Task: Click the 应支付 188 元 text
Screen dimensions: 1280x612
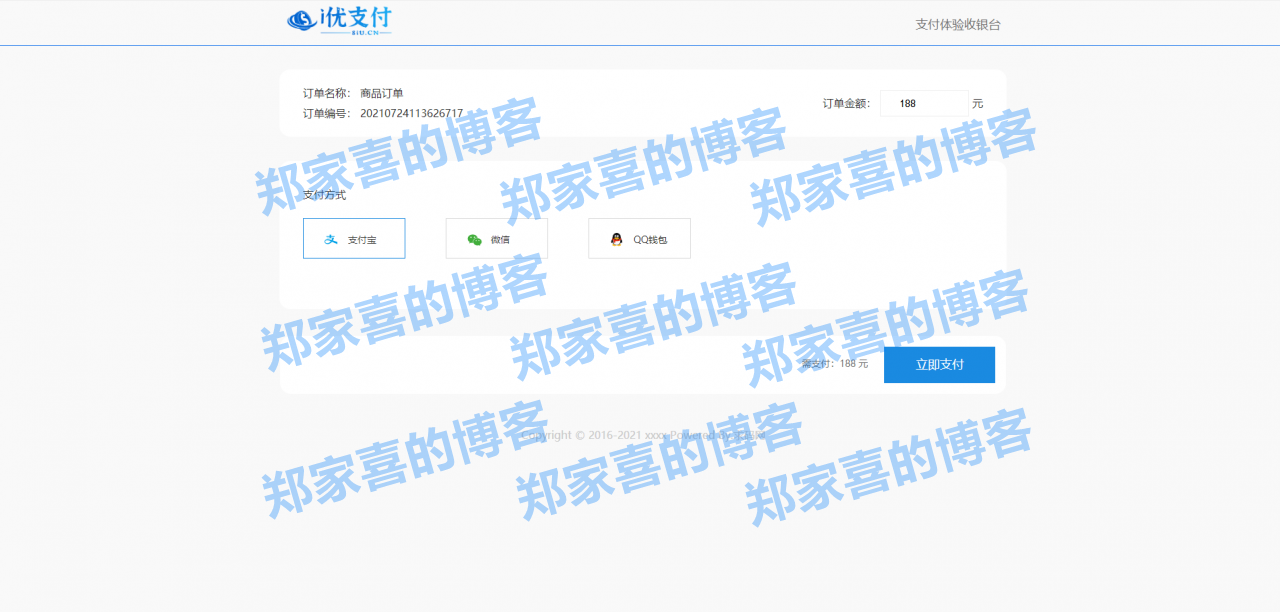Action: (x=835, y=364)
